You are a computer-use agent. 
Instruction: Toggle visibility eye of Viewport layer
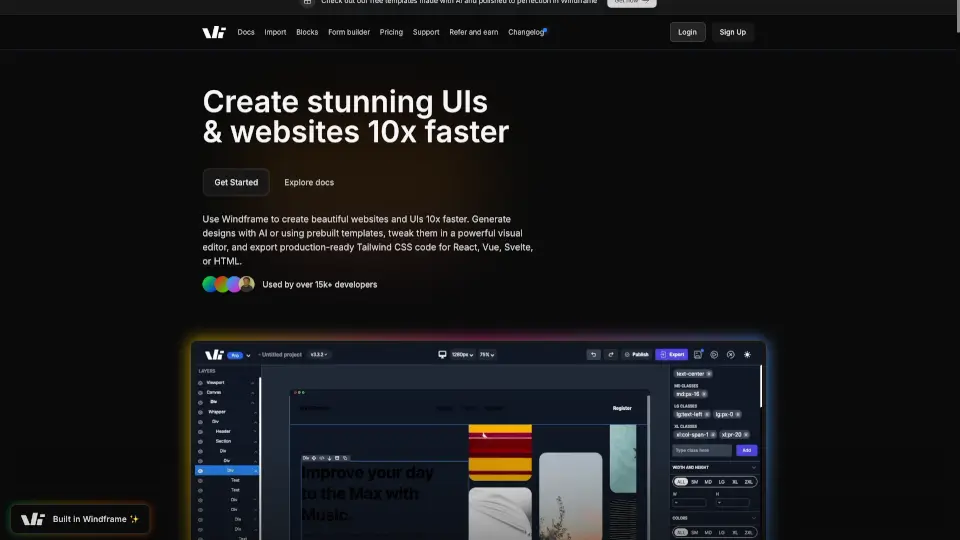pyautogui.click(x=200, y=382)
